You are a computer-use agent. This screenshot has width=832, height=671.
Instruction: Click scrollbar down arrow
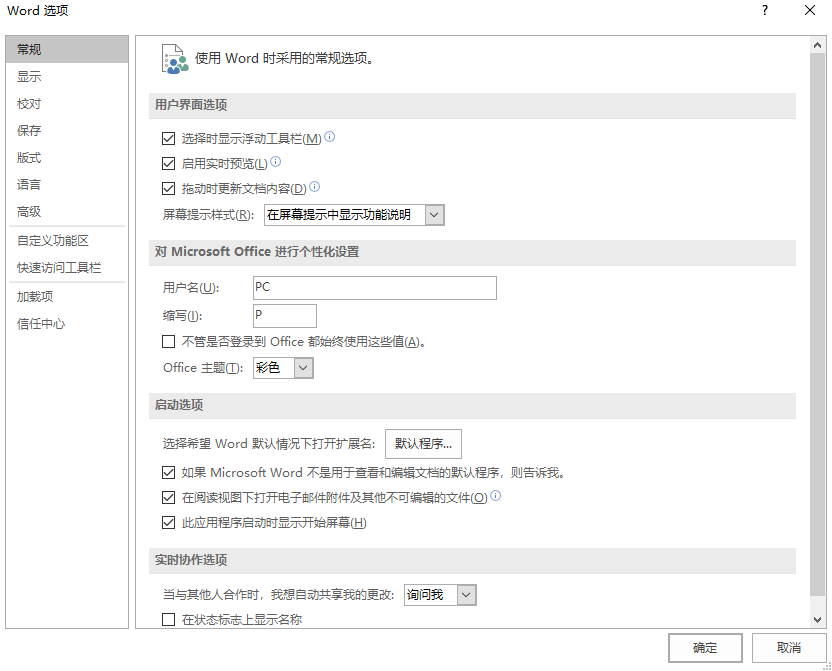tap(818, 619)
